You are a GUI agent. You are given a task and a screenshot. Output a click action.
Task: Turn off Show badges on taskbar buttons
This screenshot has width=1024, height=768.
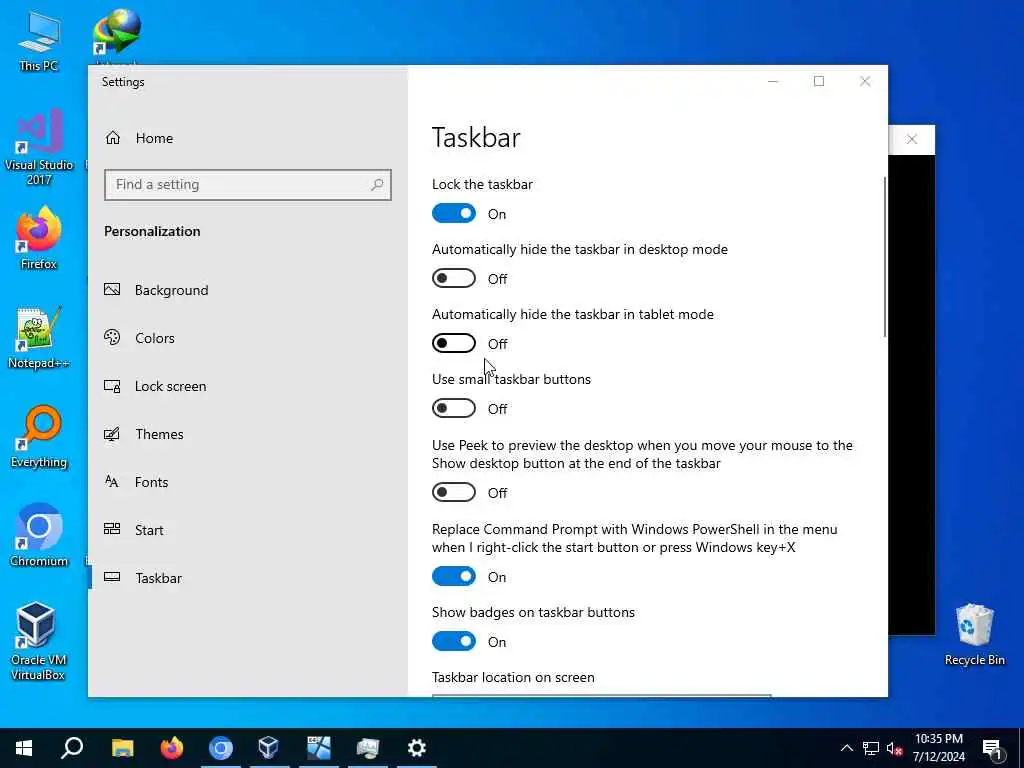tap(454, 641)
